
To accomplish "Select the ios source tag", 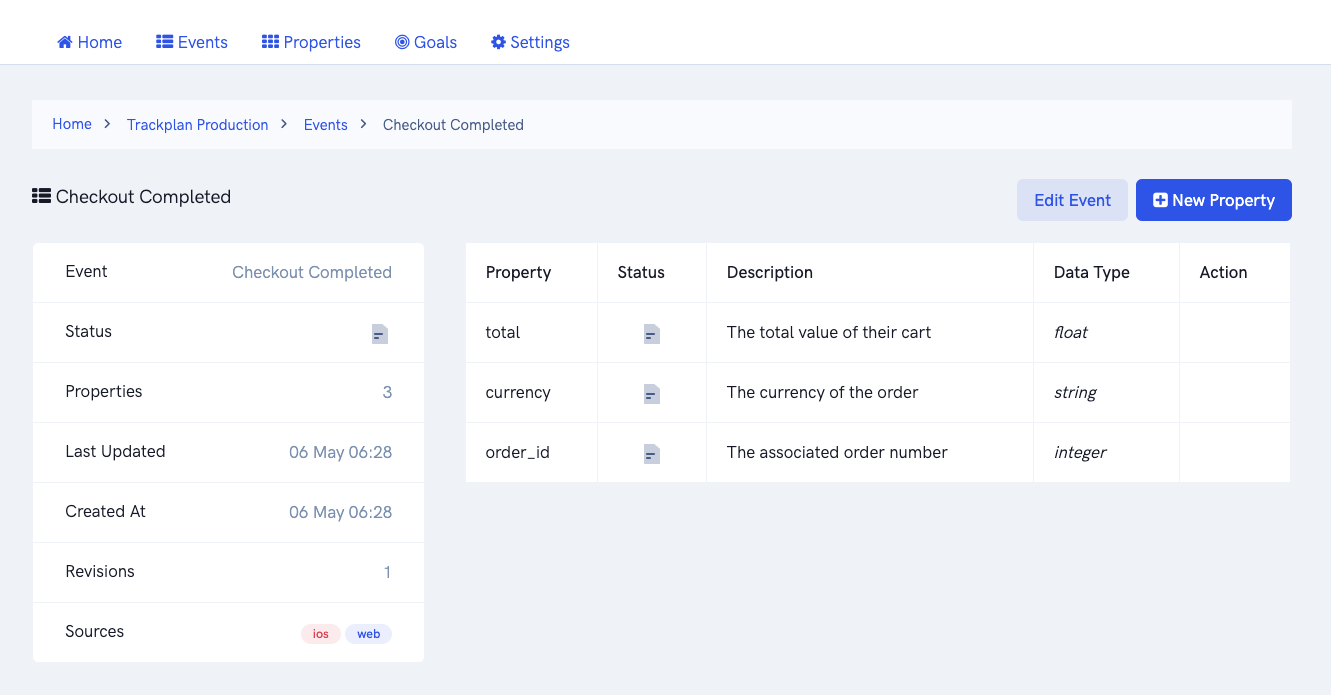I will (321, 634).
